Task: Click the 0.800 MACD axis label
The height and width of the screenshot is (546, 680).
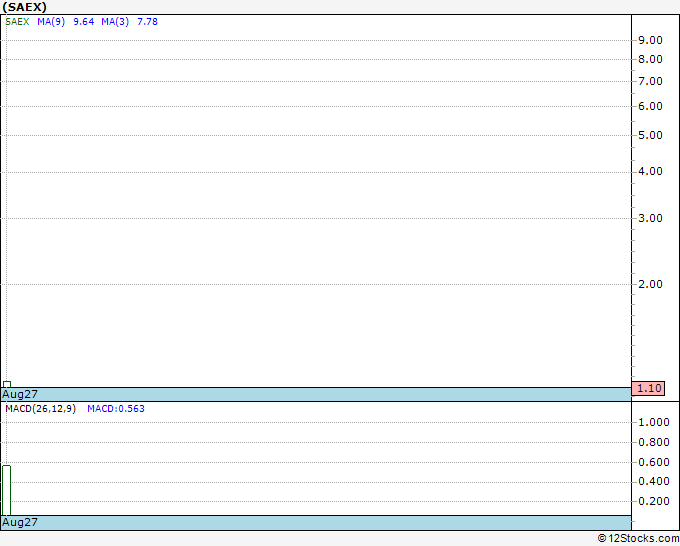Action: point(654,442)
